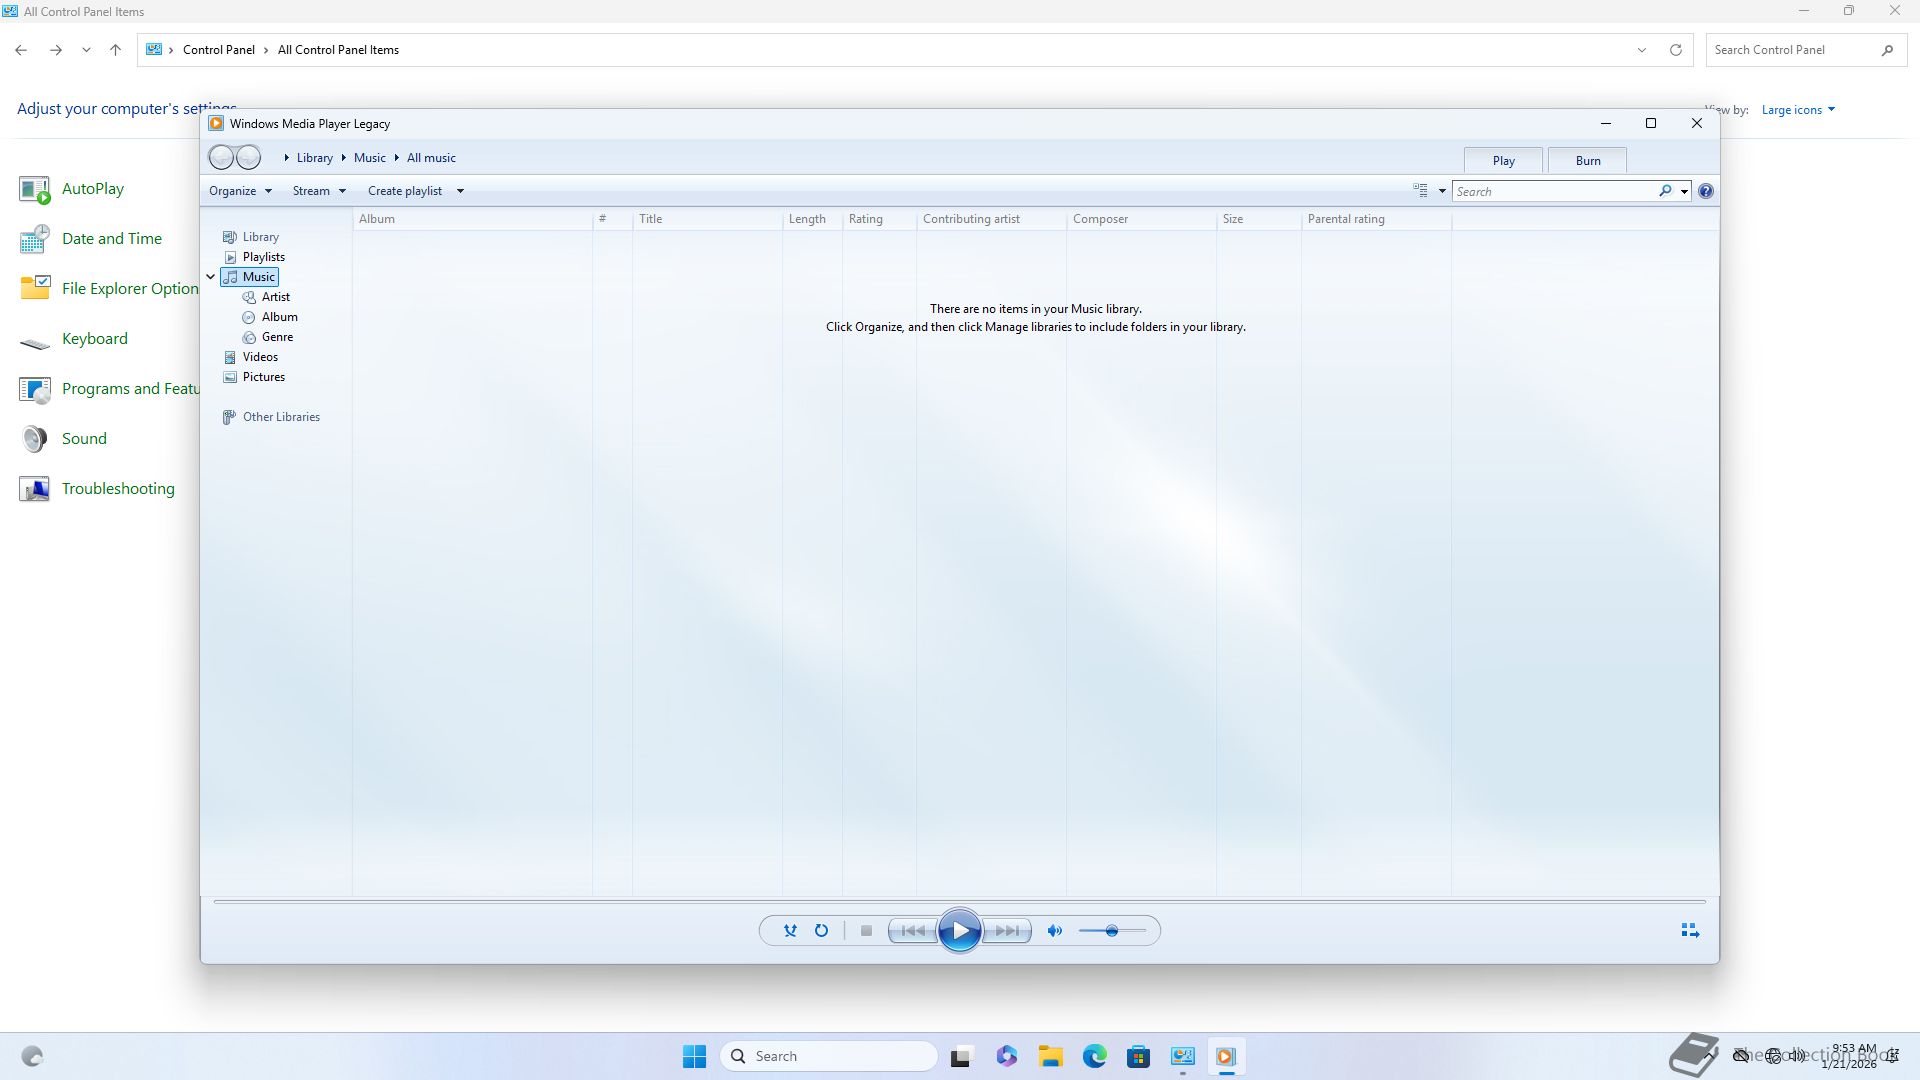Select Artist under Music tree

pyautogui.click(x=275, y=297)
